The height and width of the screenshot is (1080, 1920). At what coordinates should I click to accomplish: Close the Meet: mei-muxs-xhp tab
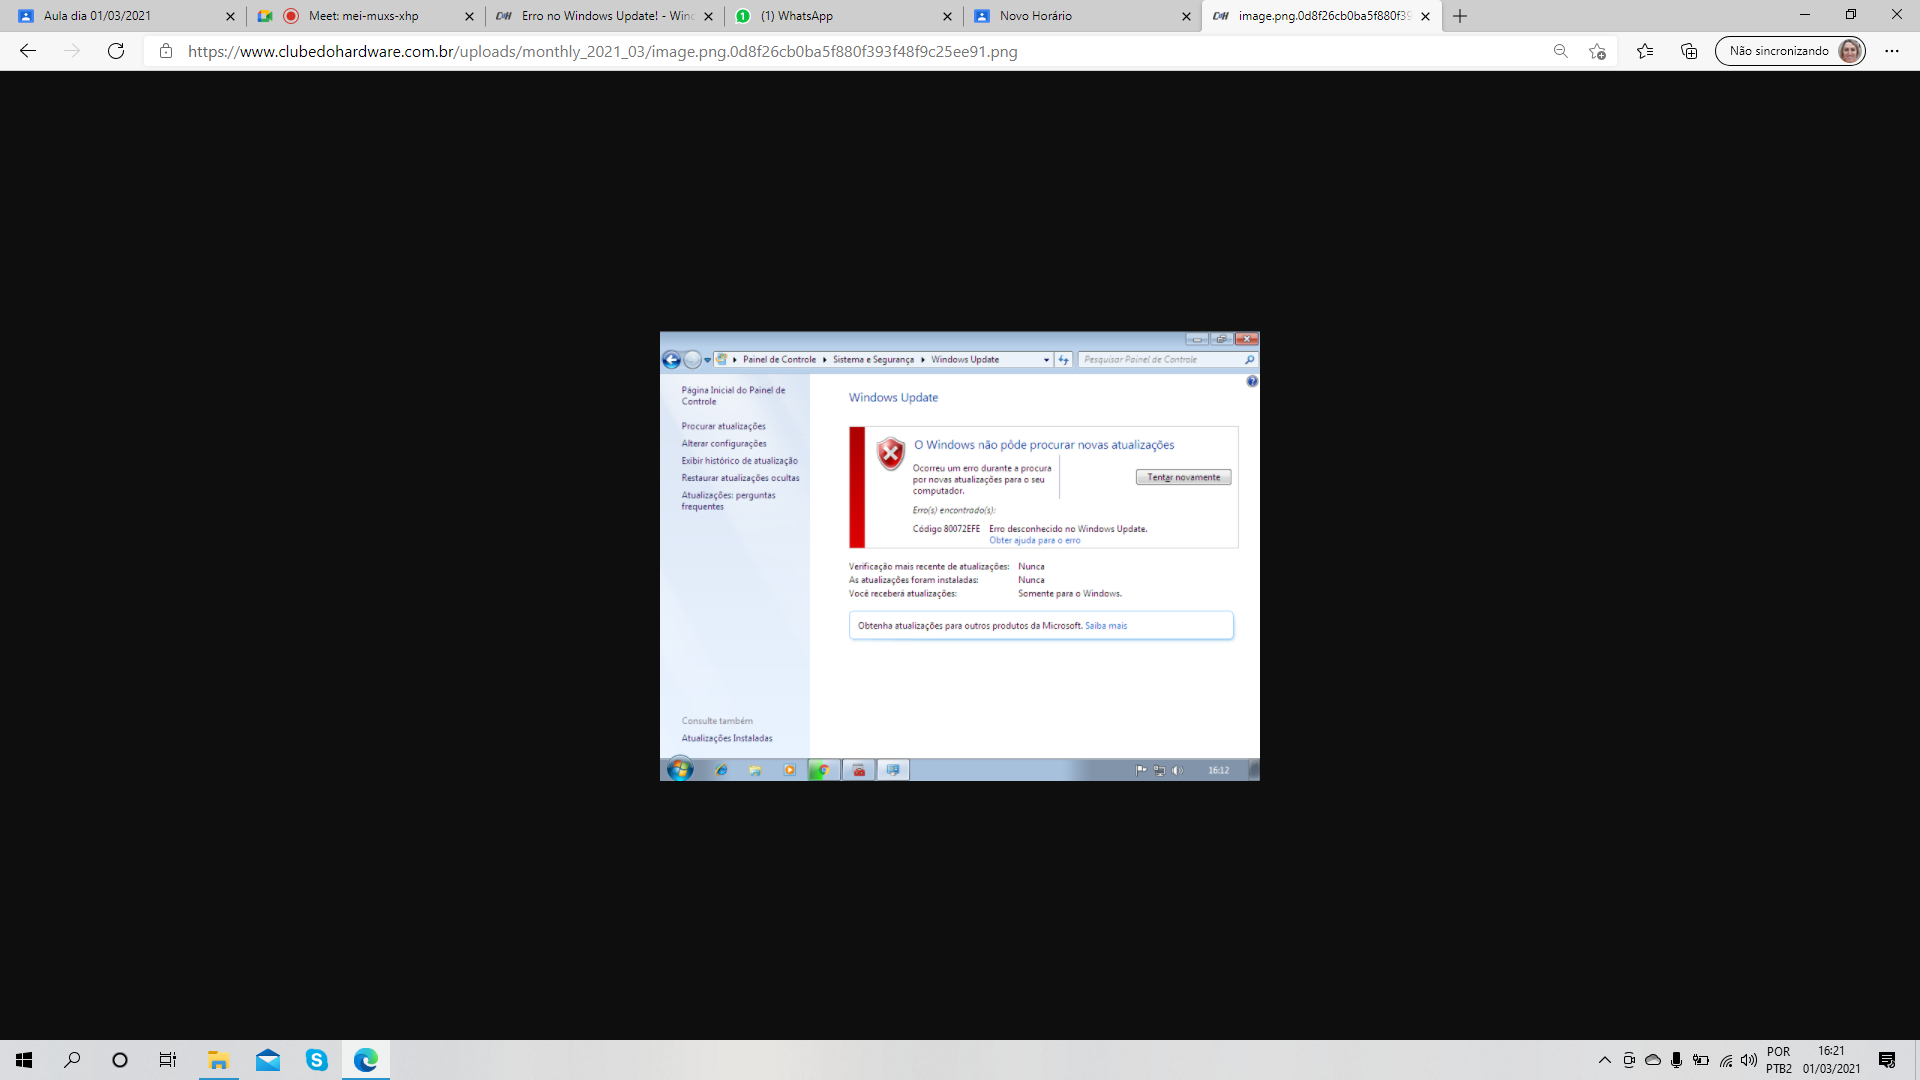pos(469,16)
